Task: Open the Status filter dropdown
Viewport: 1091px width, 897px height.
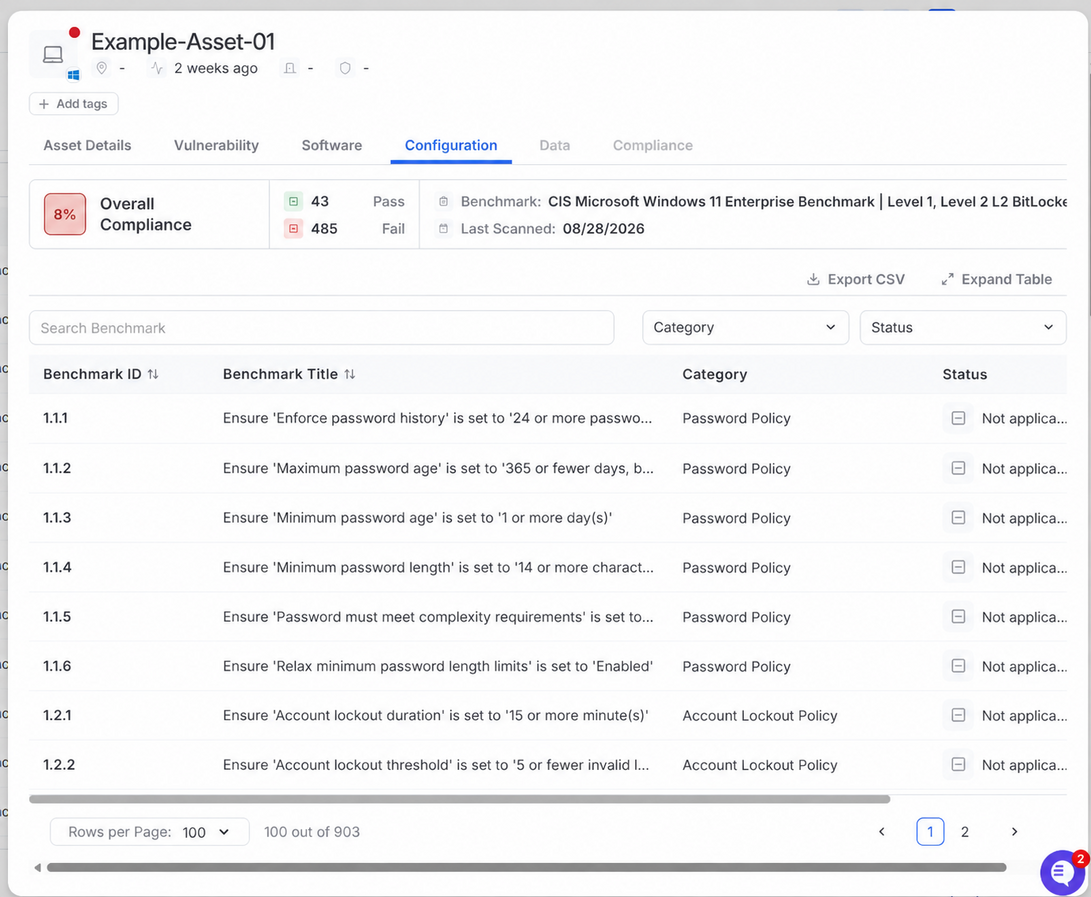Action: 963,328
